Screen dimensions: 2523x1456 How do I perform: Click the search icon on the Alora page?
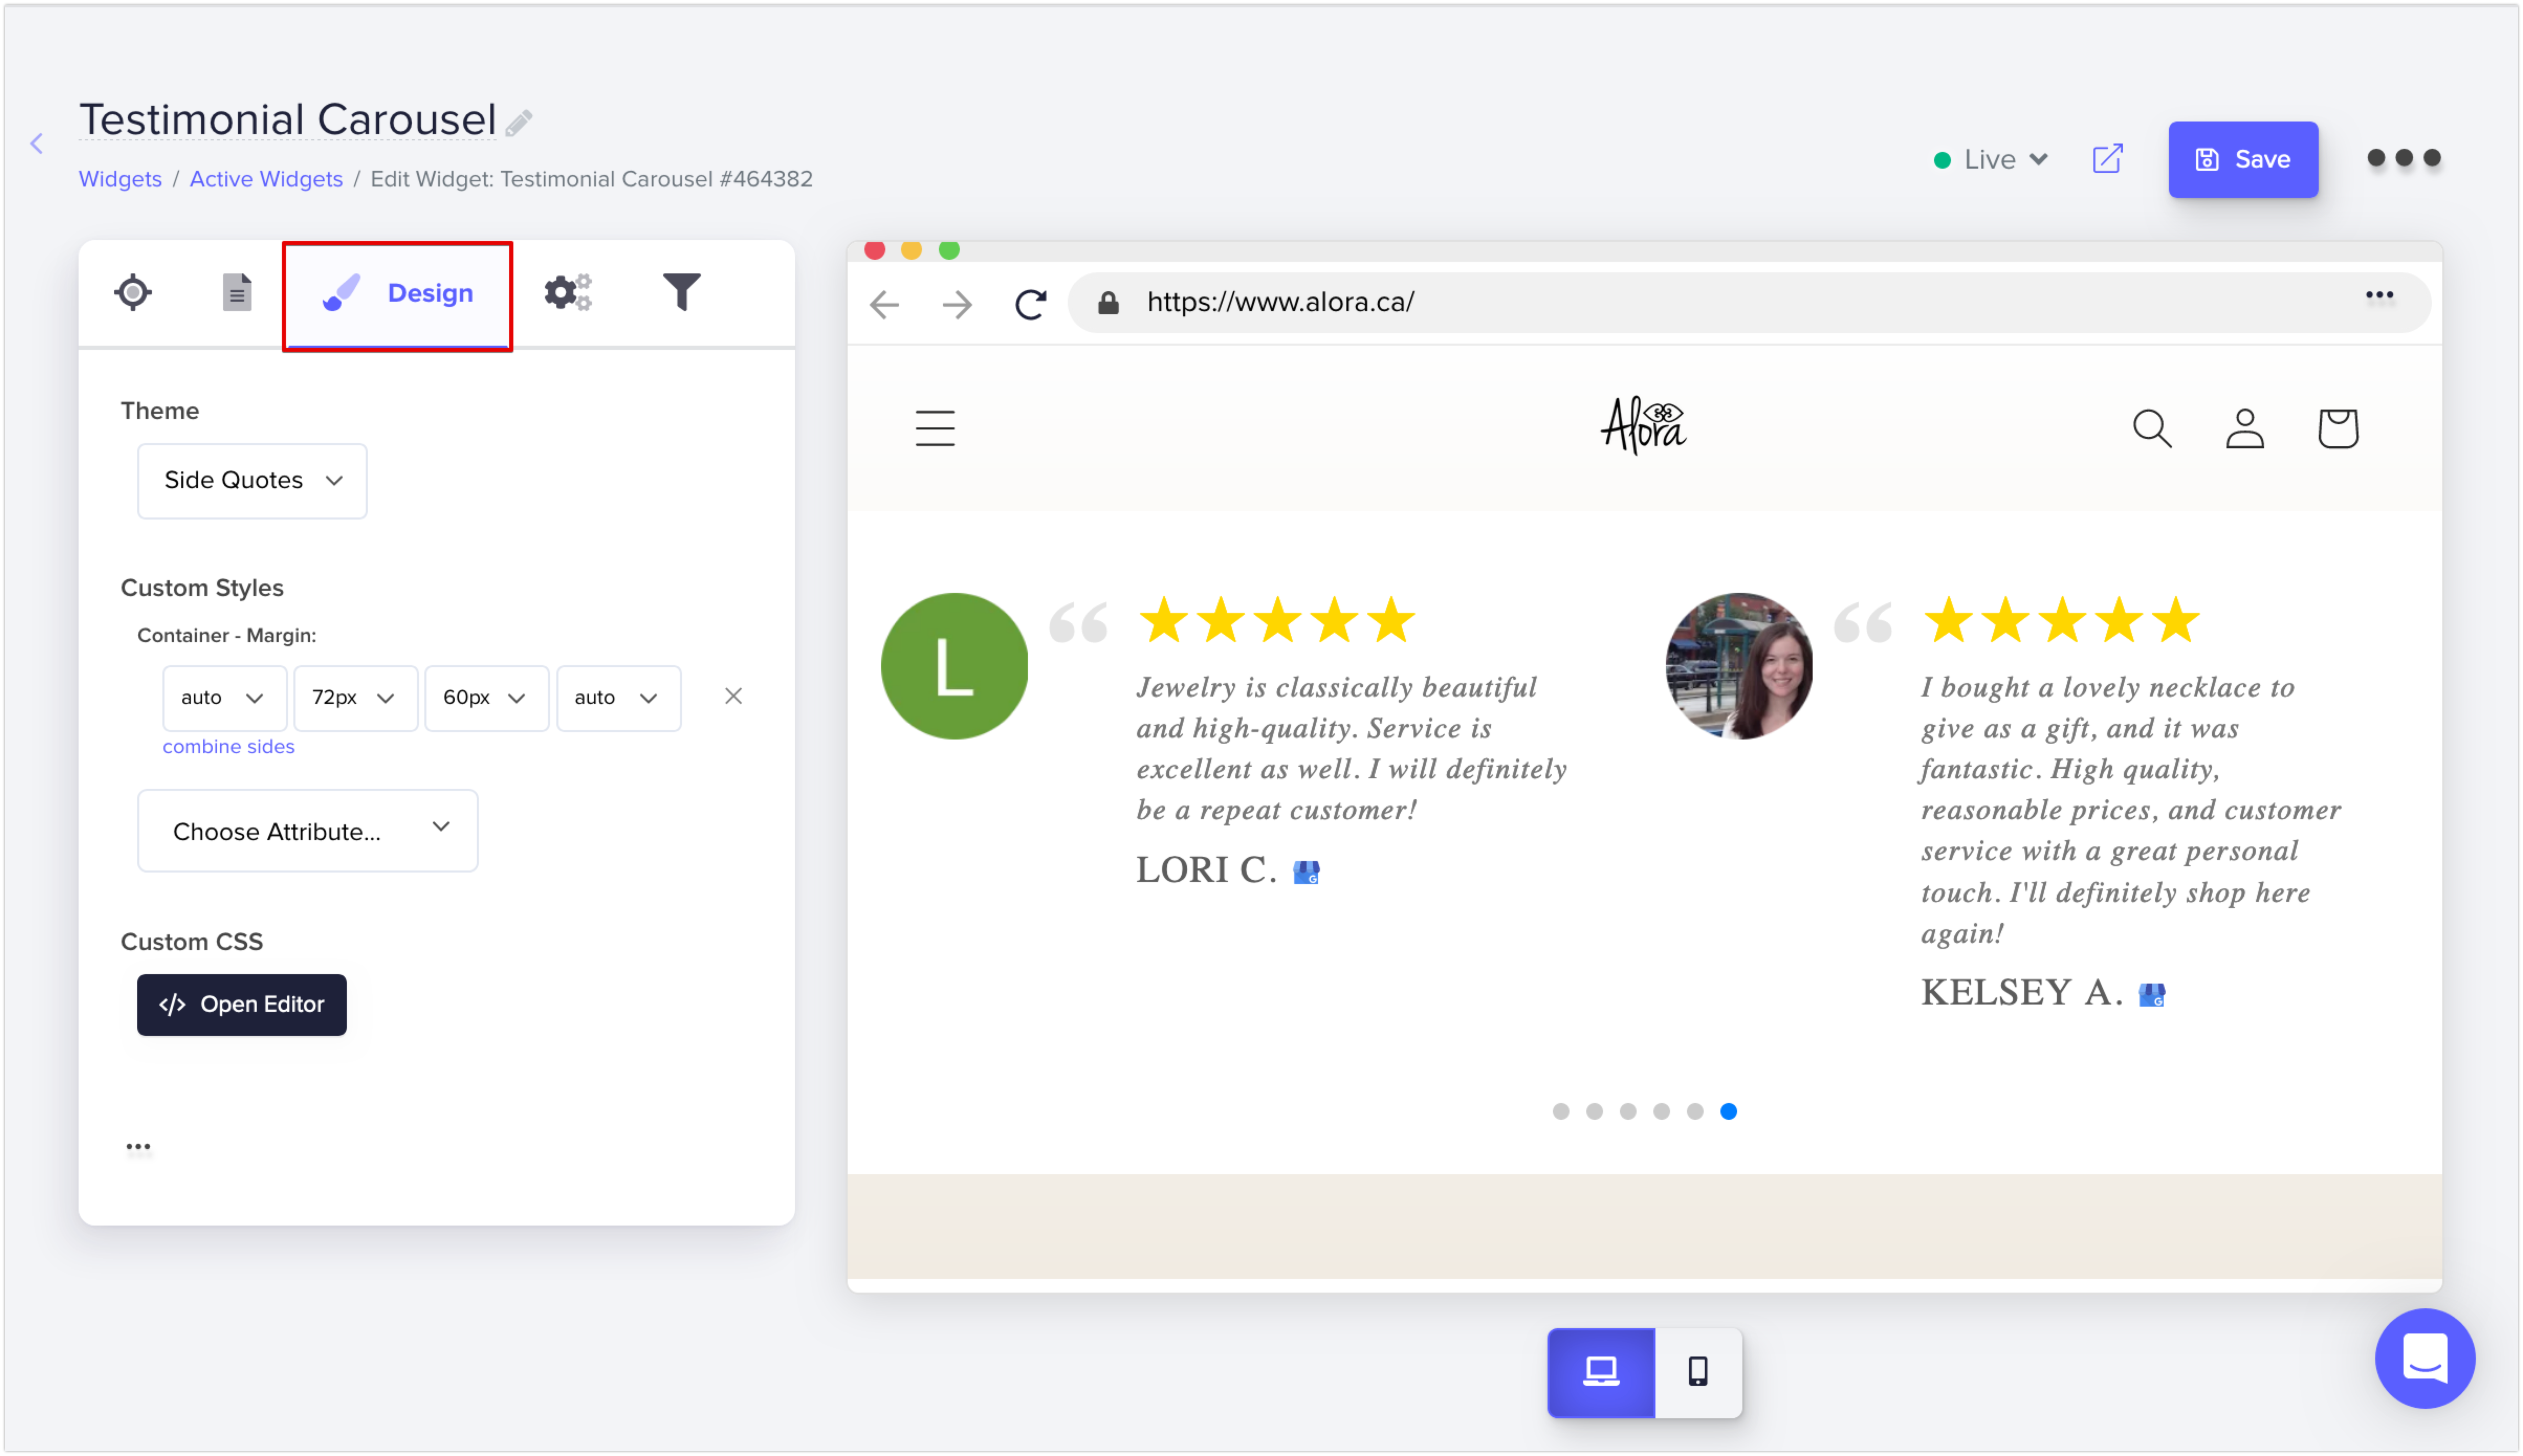click(2151, 428)
